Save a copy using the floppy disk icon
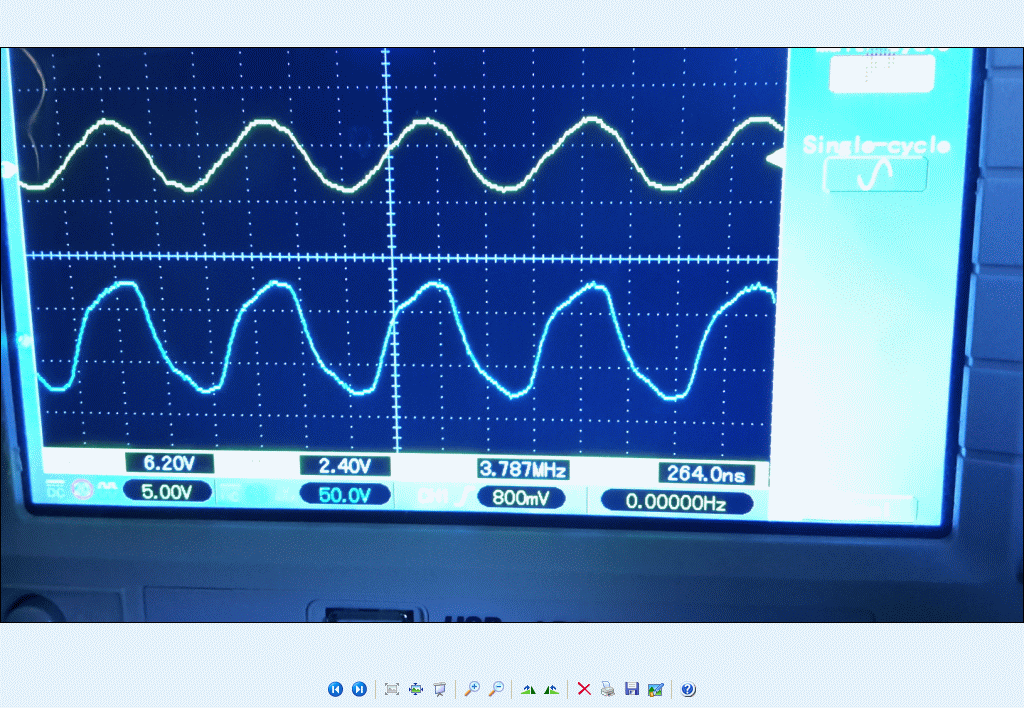1024x708 pixels. click(631, 689)
